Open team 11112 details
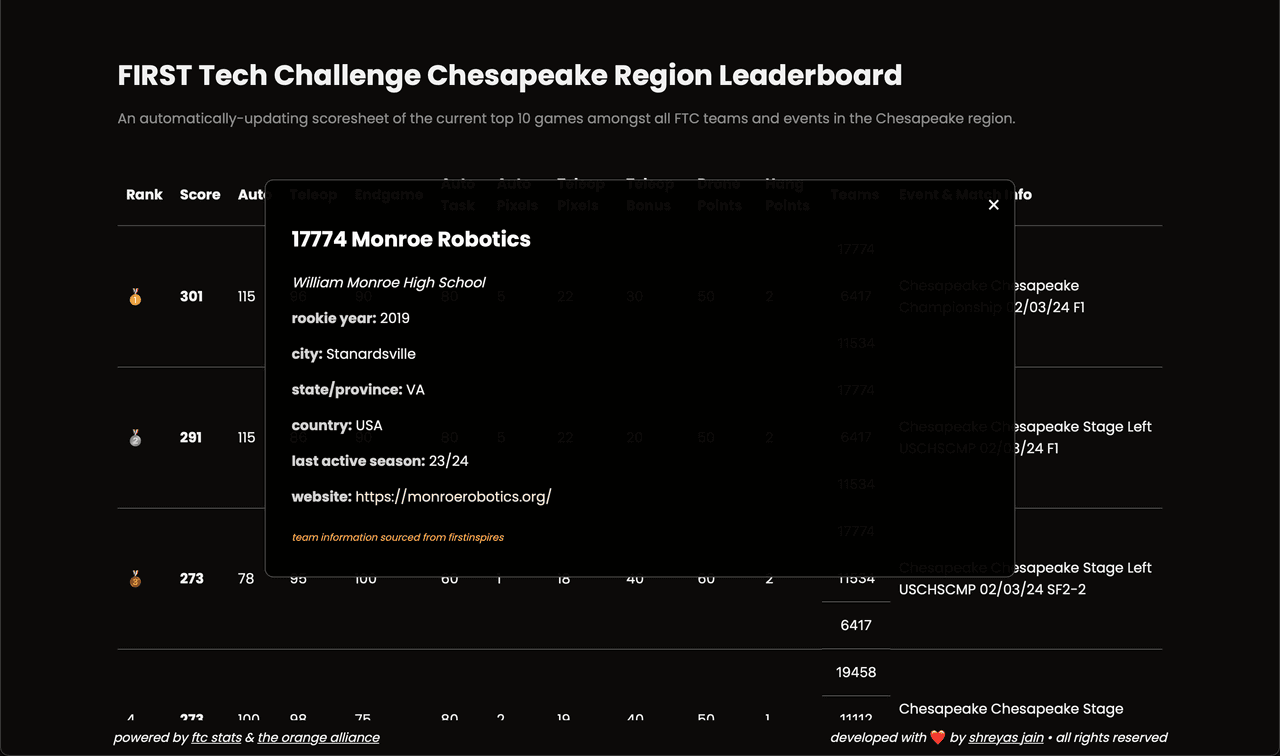Viewport: 1280px width, 756px height. (x=856, y=718)
